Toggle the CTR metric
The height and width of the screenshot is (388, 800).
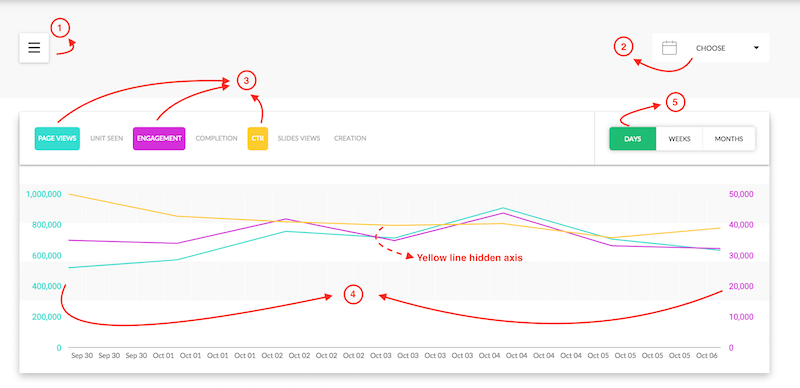(258, 138)
